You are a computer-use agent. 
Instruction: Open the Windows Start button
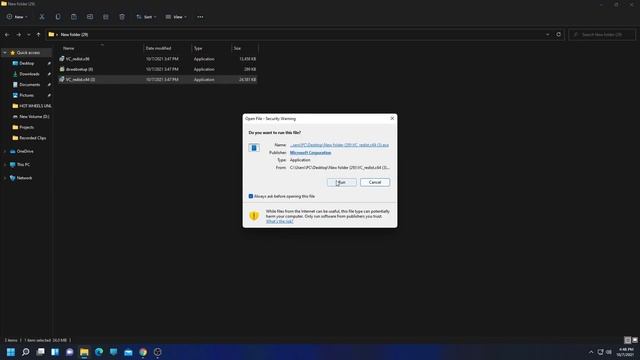11,352
